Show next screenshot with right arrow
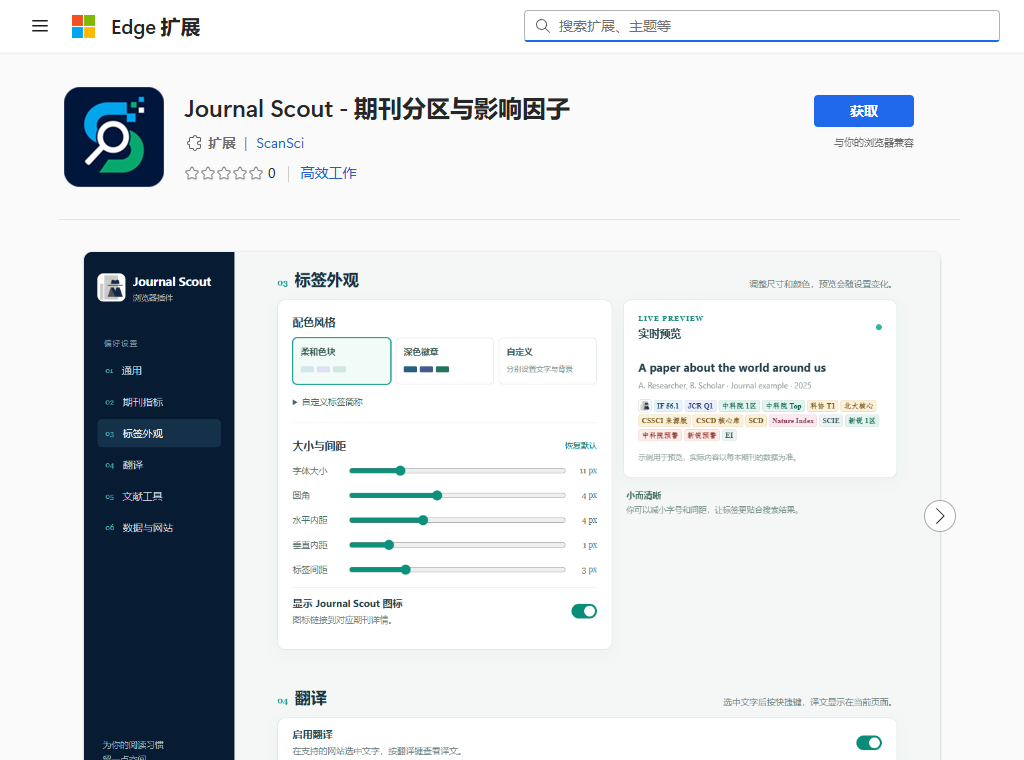Screen dimensions: 1024x760 pyautogui.click(x=940, y=516)
